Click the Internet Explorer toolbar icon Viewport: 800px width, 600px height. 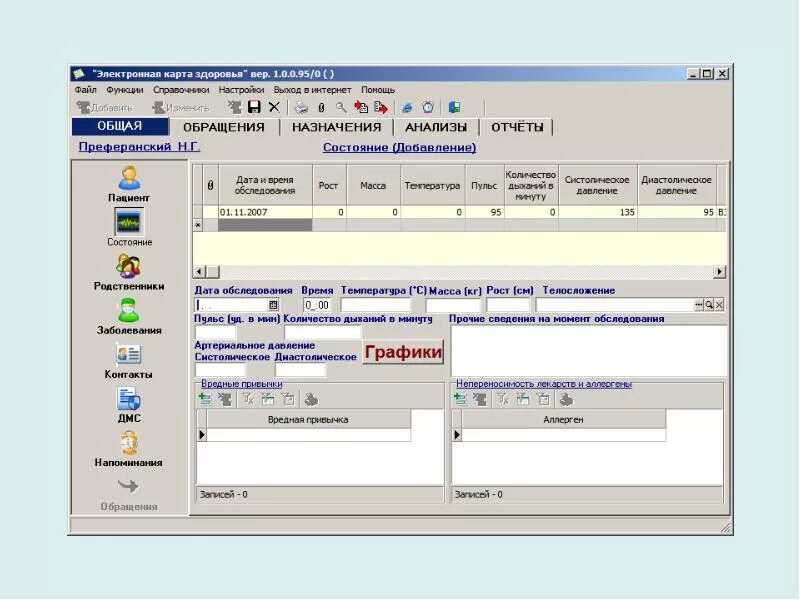407,108
